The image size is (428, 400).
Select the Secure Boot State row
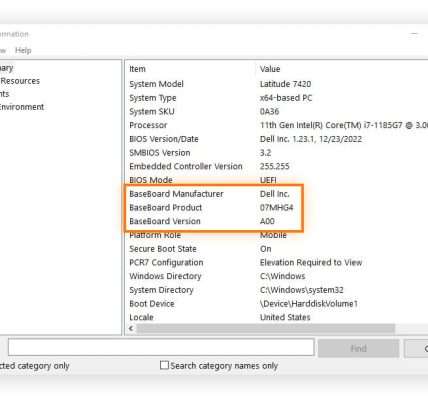[277, 249]
